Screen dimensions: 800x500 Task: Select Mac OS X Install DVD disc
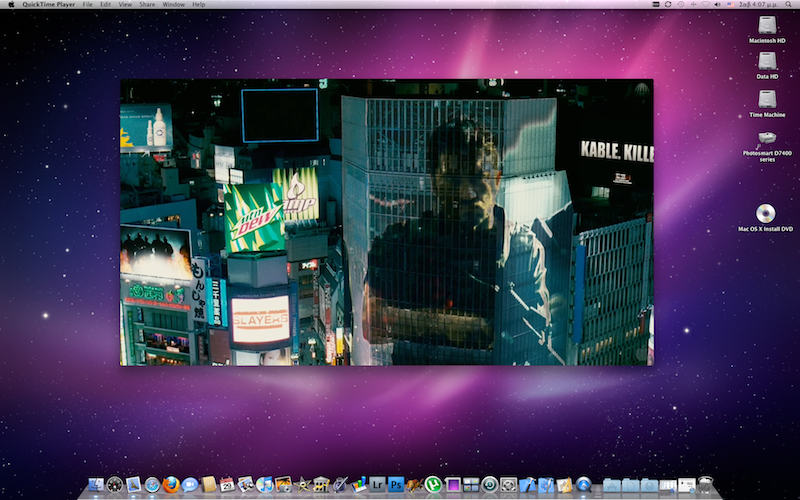click(765, 218)
